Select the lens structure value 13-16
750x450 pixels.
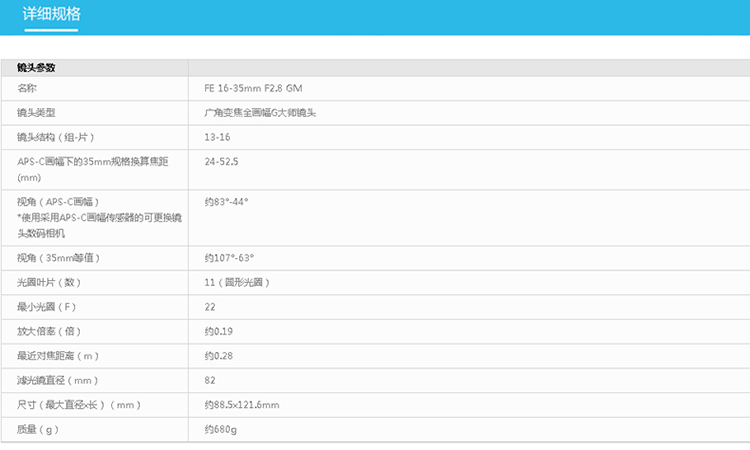tap(217, 137)
